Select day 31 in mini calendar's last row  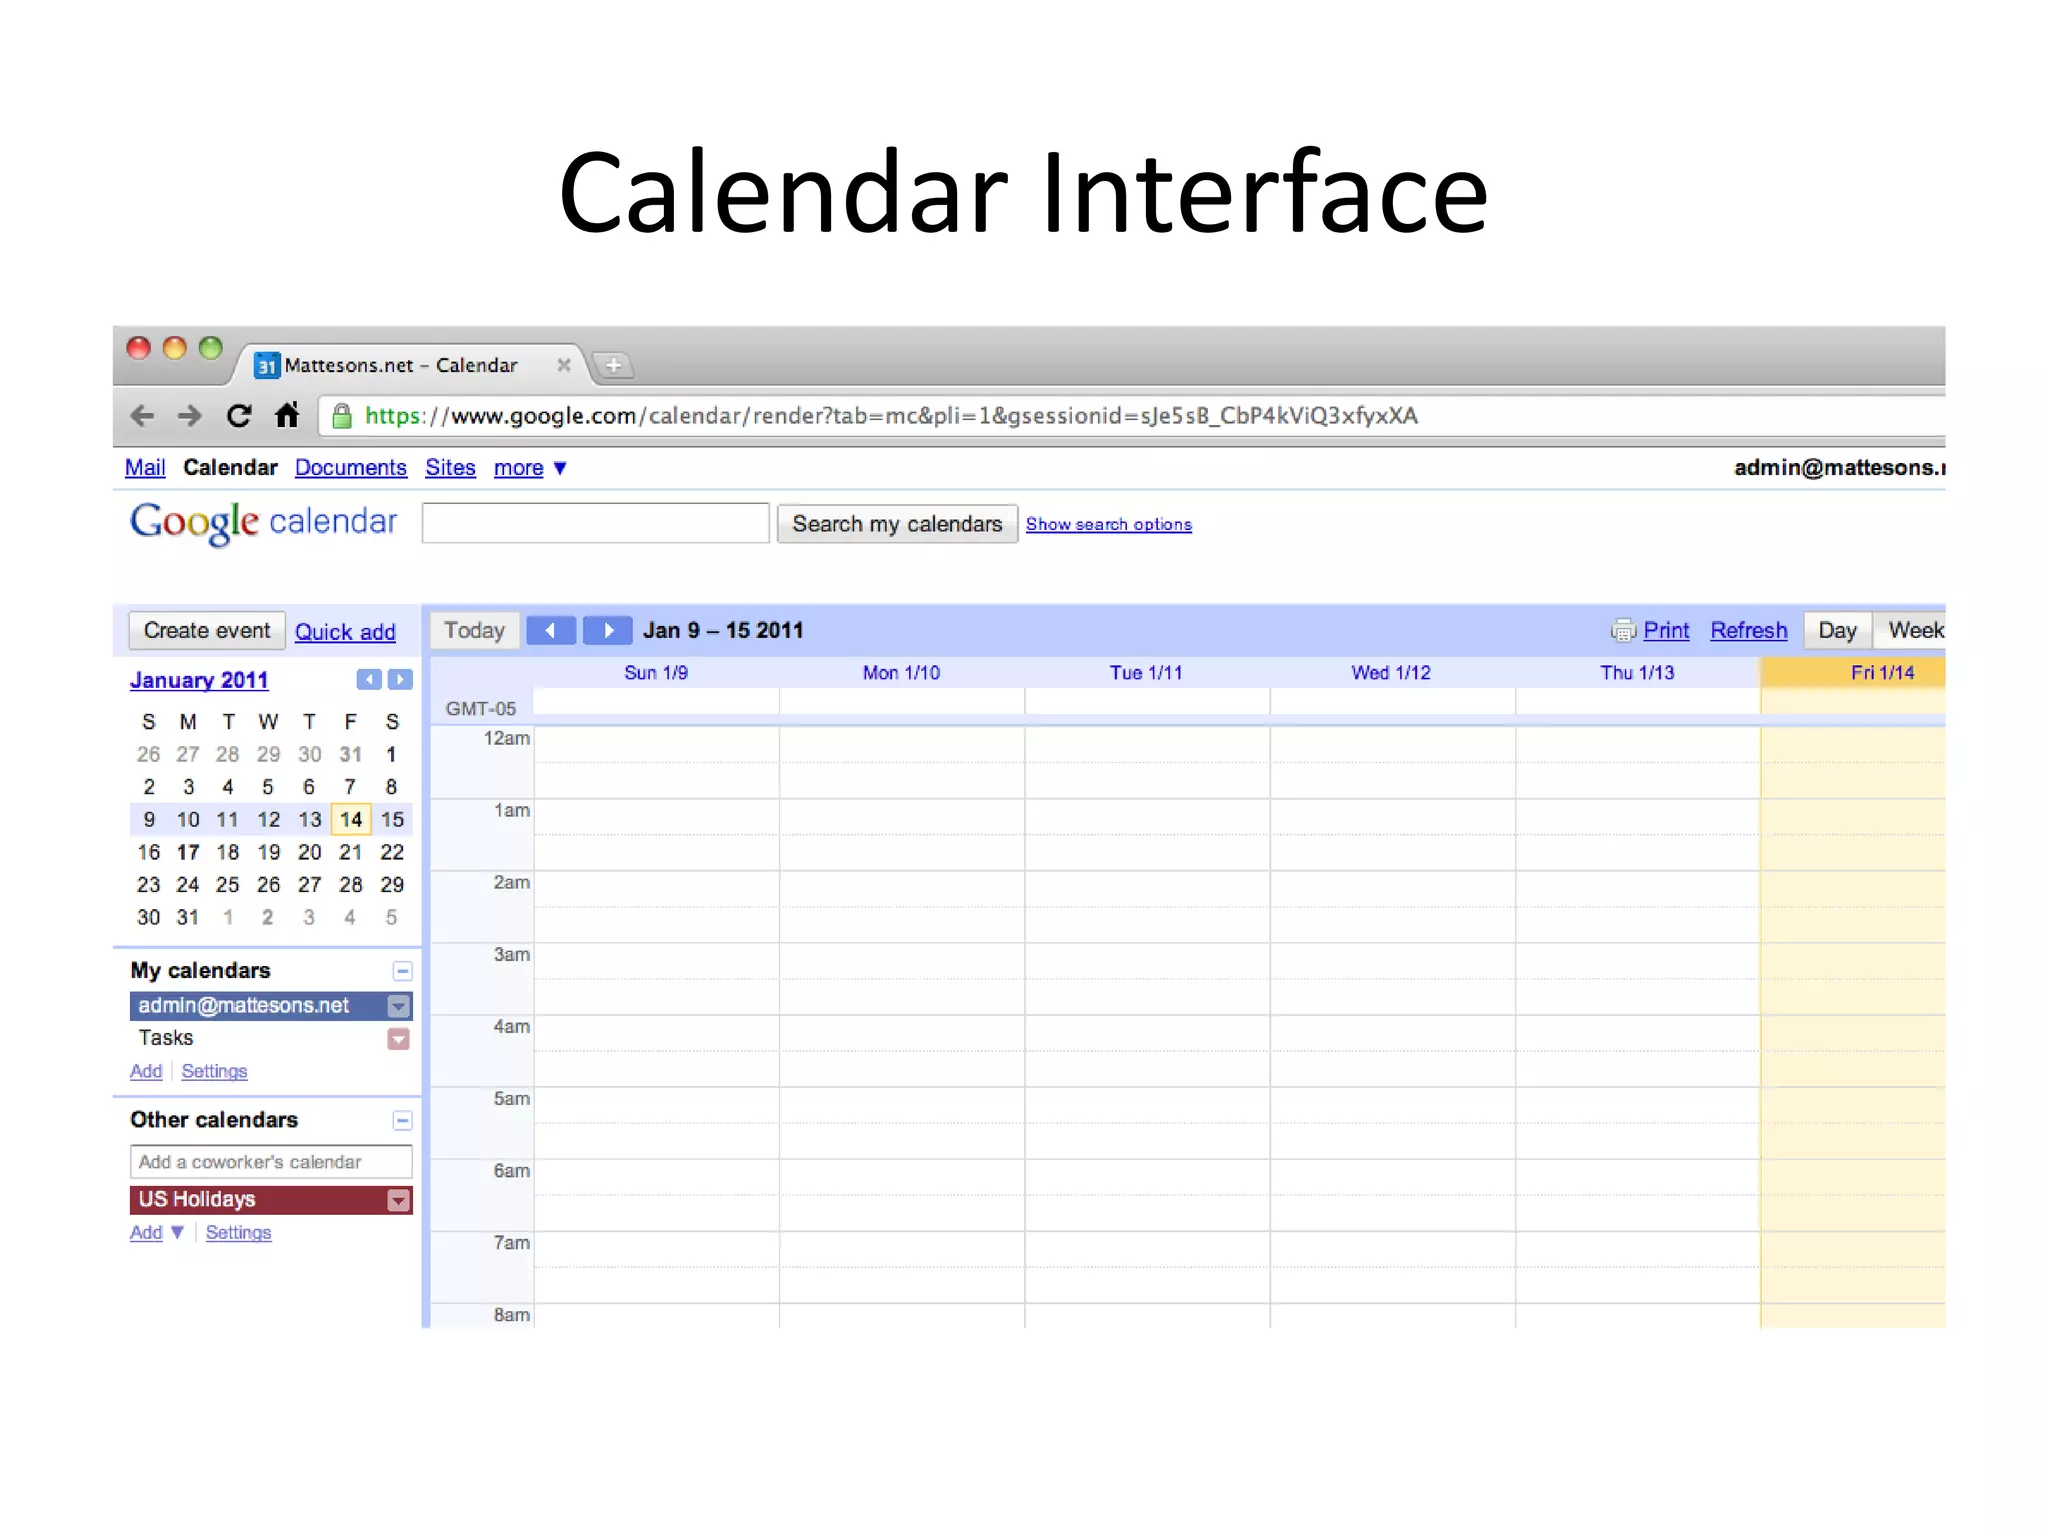pos(188,918)
